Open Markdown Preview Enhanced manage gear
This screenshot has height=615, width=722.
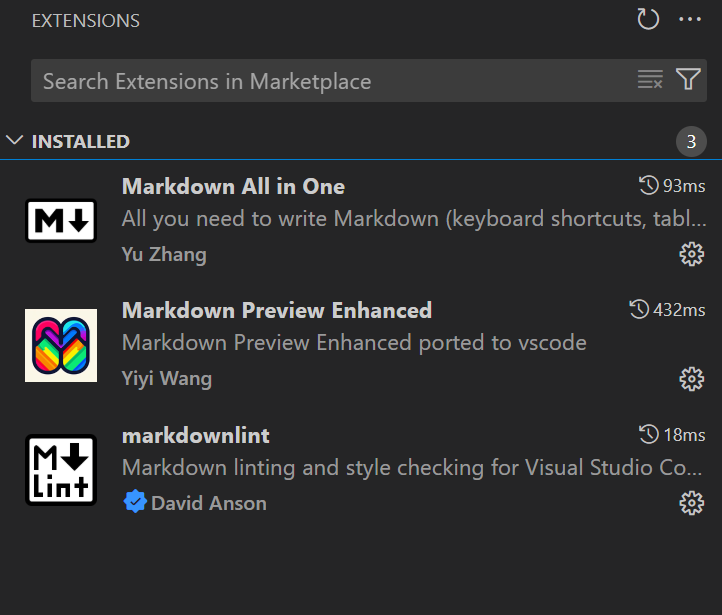tap(691, 378)
